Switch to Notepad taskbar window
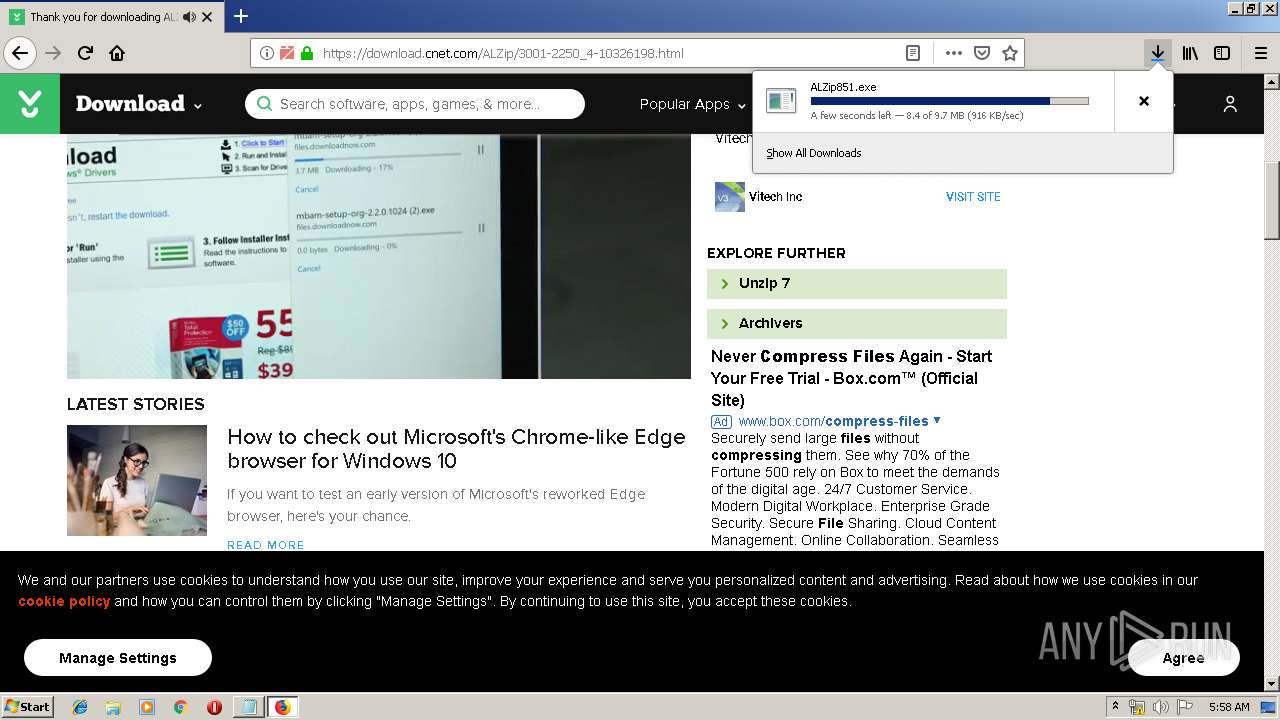 click(248, 707)
